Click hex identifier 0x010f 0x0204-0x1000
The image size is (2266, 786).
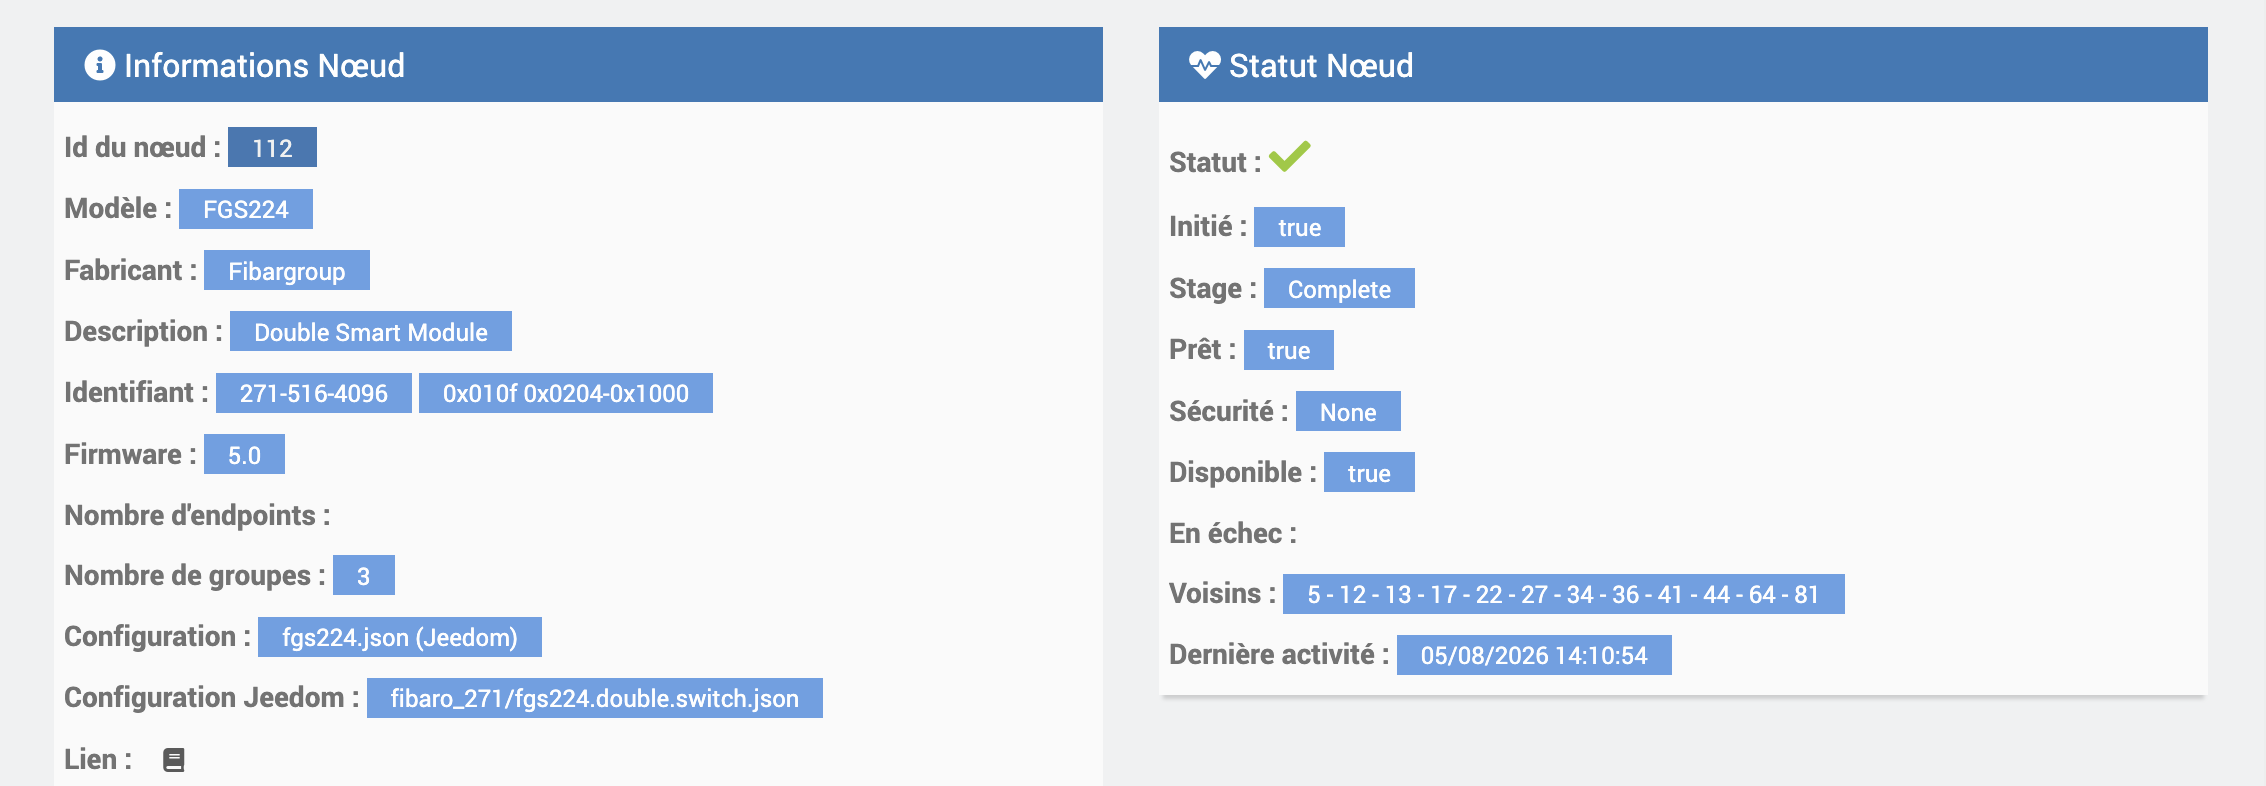click(566, 393)
